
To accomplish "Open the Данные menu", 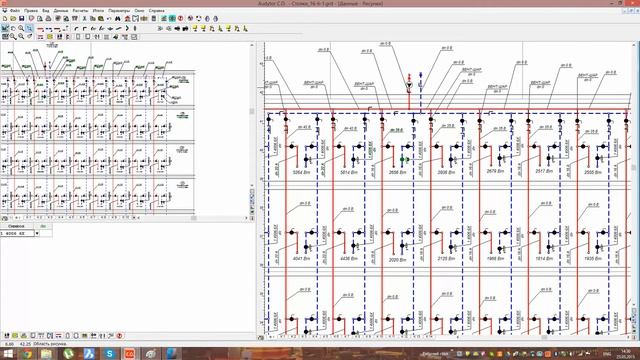I will [61, 11].
